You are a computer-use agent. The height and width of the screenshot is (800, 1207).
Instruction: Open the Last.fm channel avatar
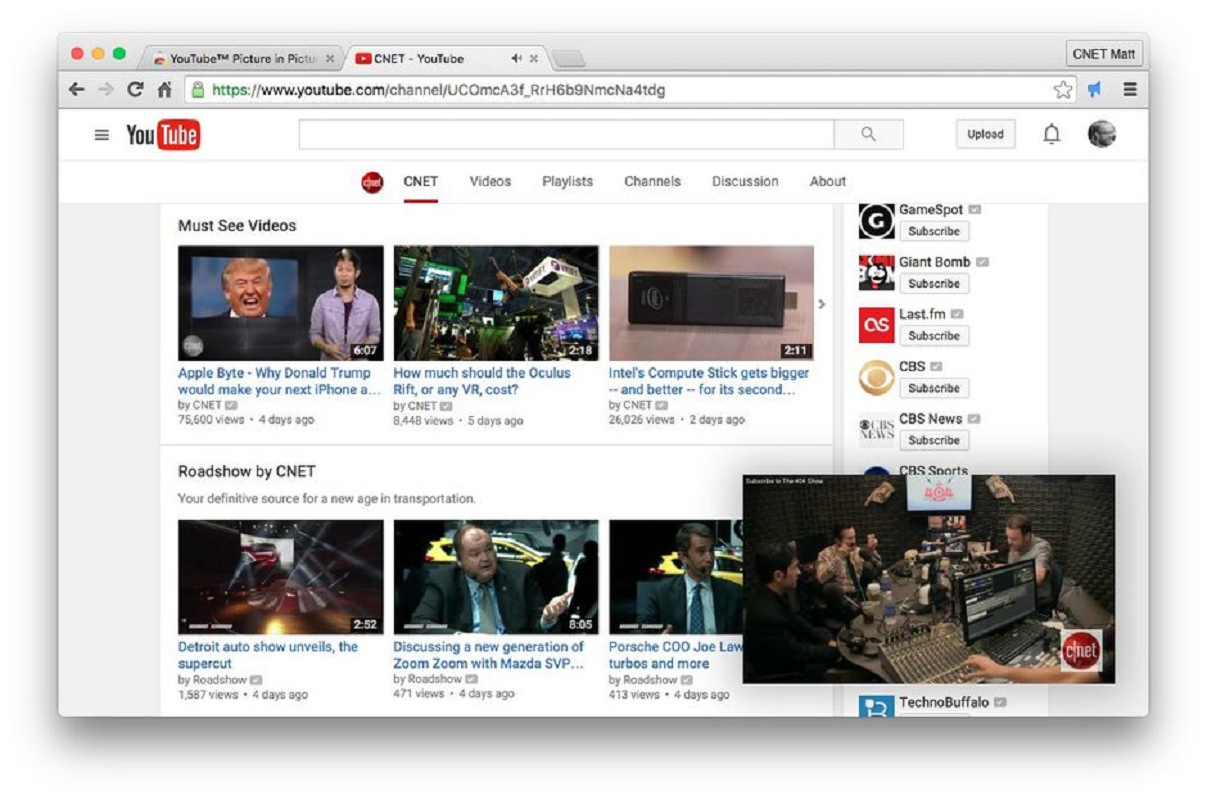[877, 325]
